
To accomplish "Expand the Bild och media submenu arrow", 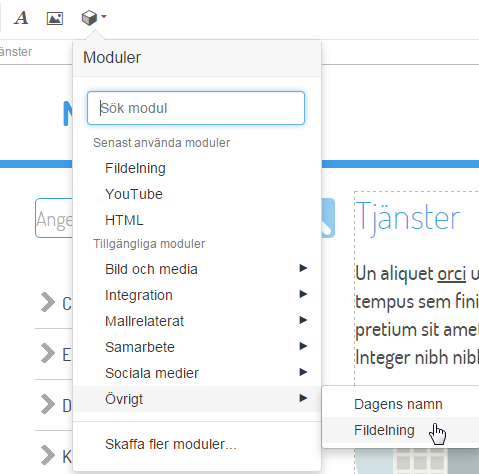I will click(x=303, y=268).
